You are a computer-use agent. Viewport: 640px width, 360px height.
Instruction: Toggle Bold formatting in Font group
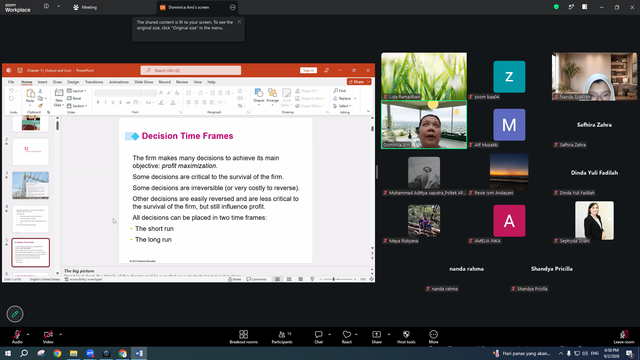98,102
